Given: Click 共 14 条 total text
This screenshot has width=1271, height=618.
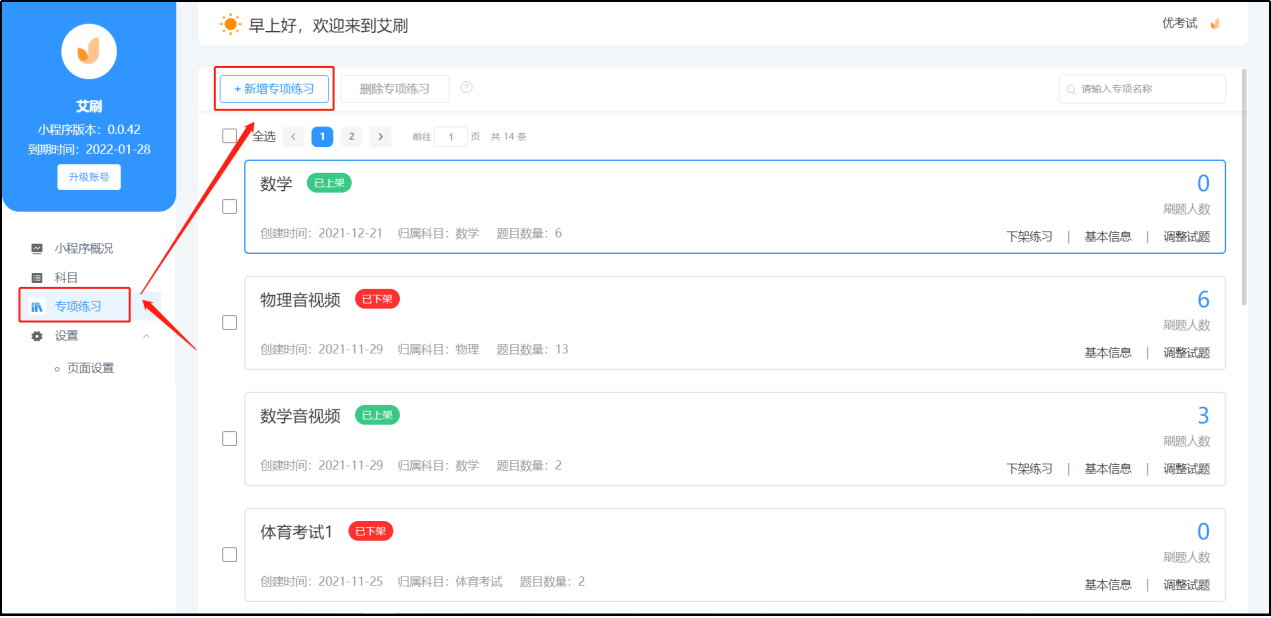Looking at the screenshot, I should [508, 137].
